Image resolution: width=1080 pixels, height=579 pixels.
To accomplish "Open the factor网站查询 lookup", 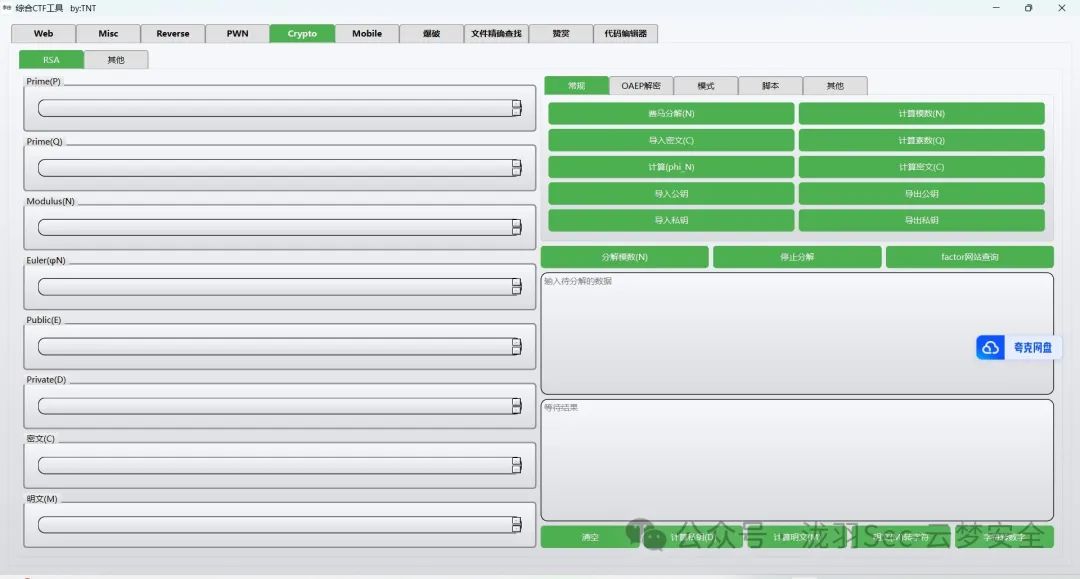I will (970, 257).
